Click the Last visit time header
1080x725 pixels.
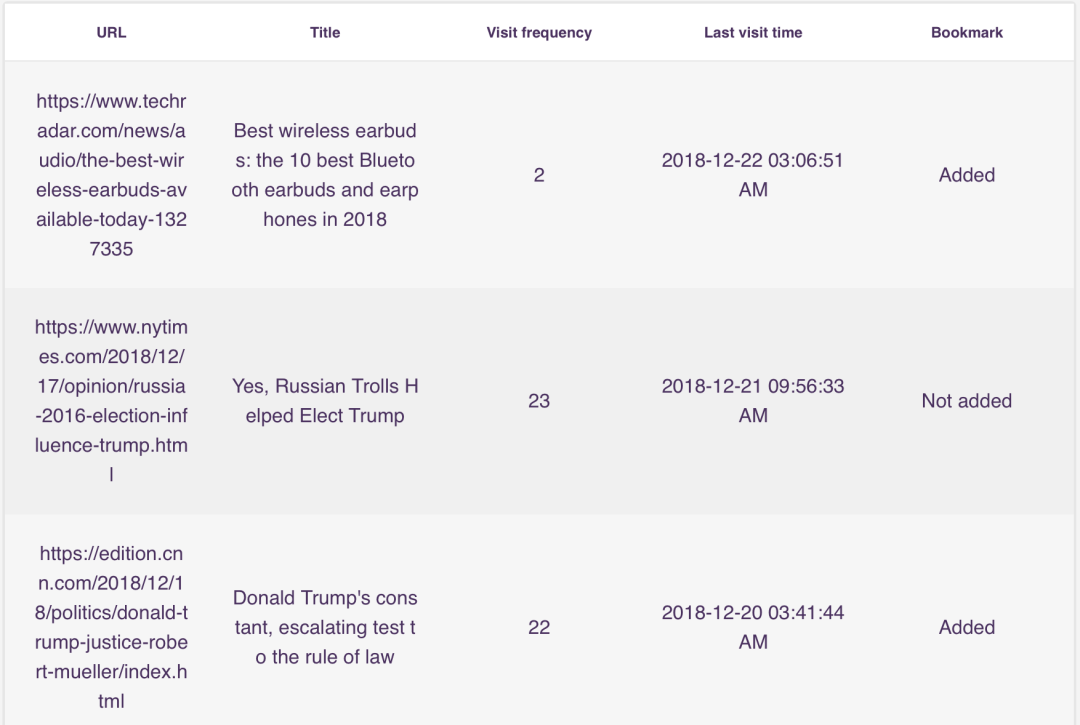tap(753, 32)
